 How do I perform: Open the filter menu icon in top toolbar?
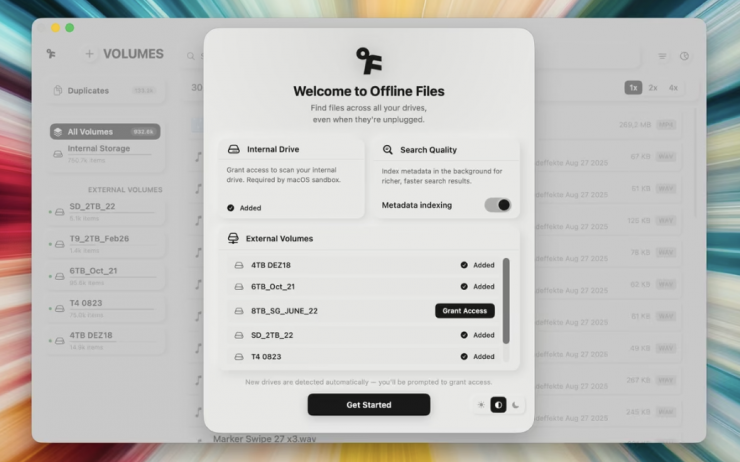tap(662, 56)
